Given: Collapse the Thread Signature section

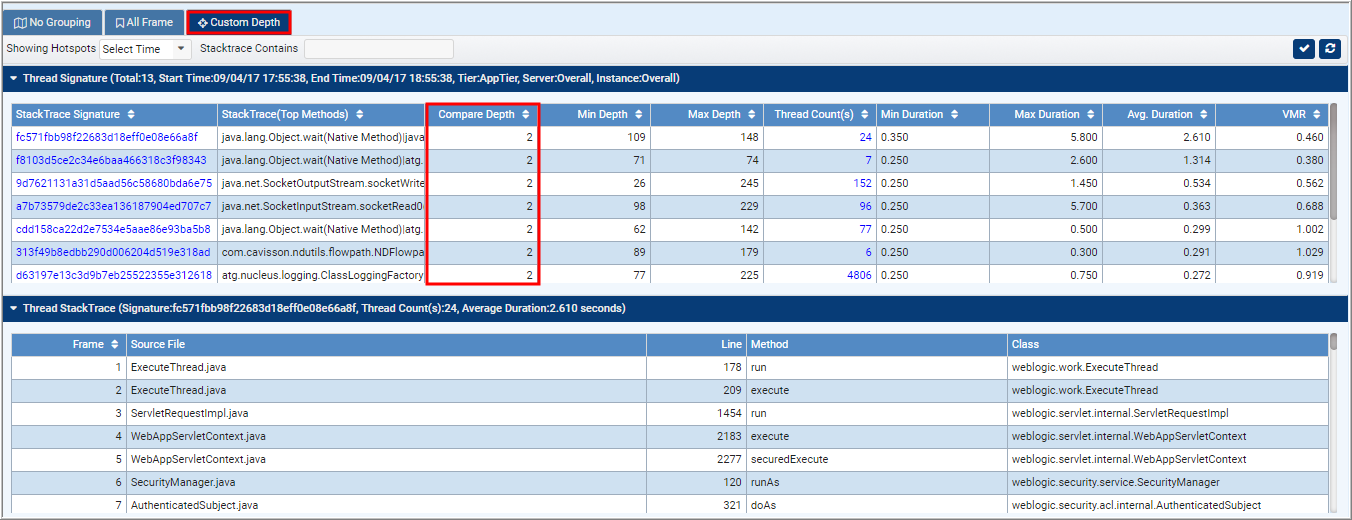Looking at the screenshot, I should (13, 78).
